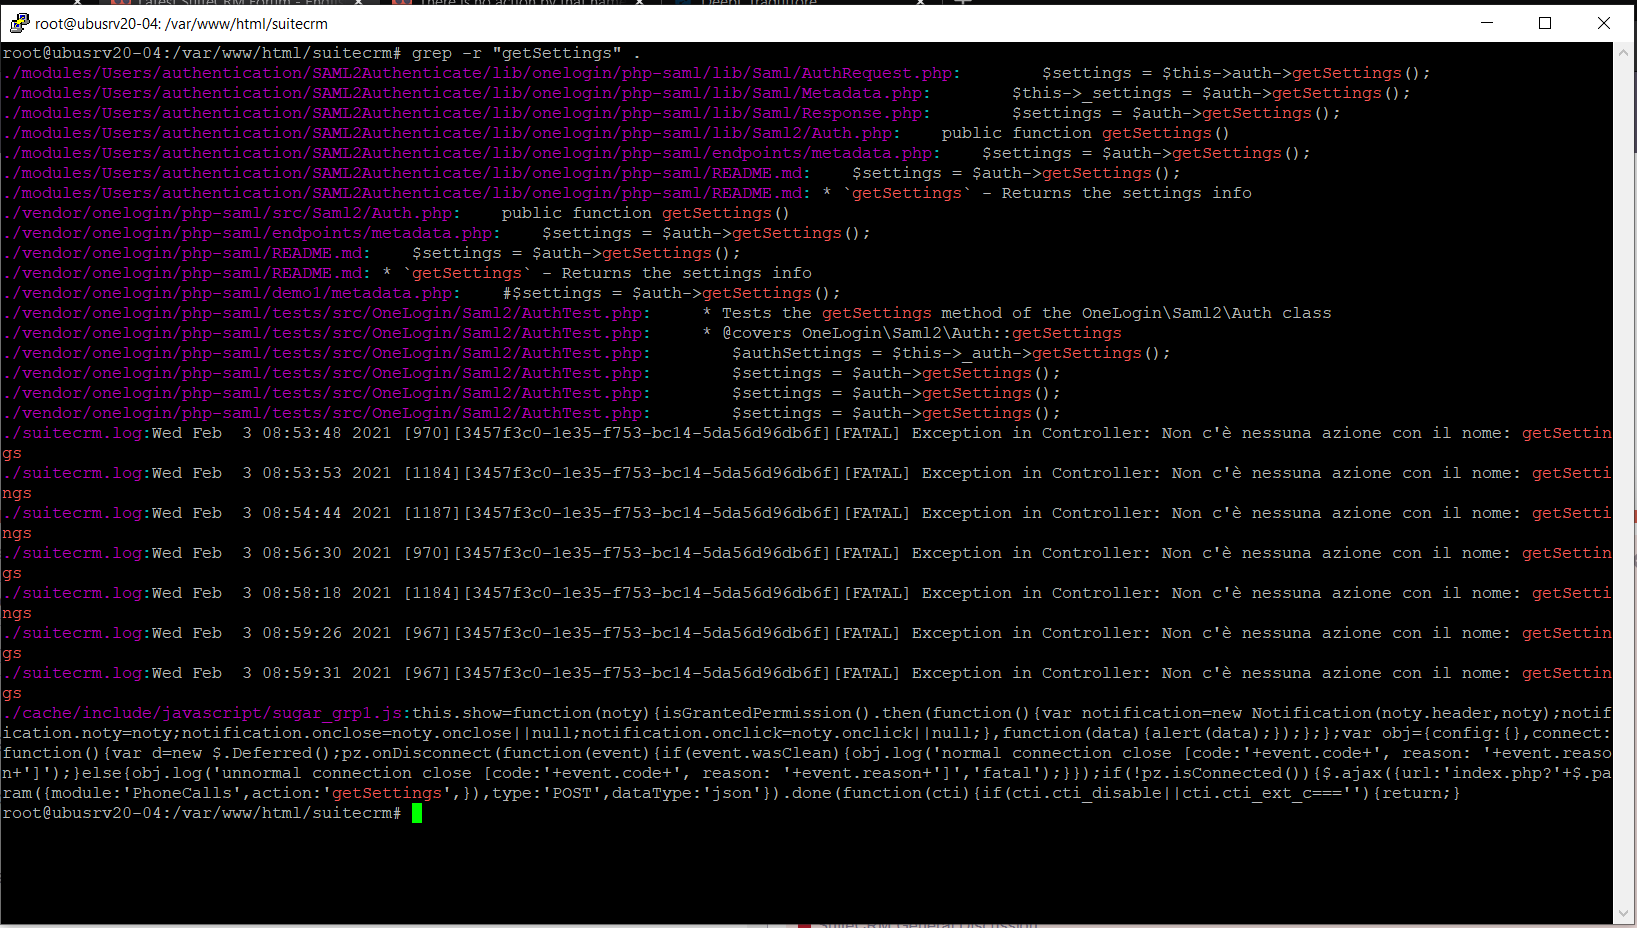Click the AuthRequest.php path in grep results
1637x928 pixels.
point(477,73)
